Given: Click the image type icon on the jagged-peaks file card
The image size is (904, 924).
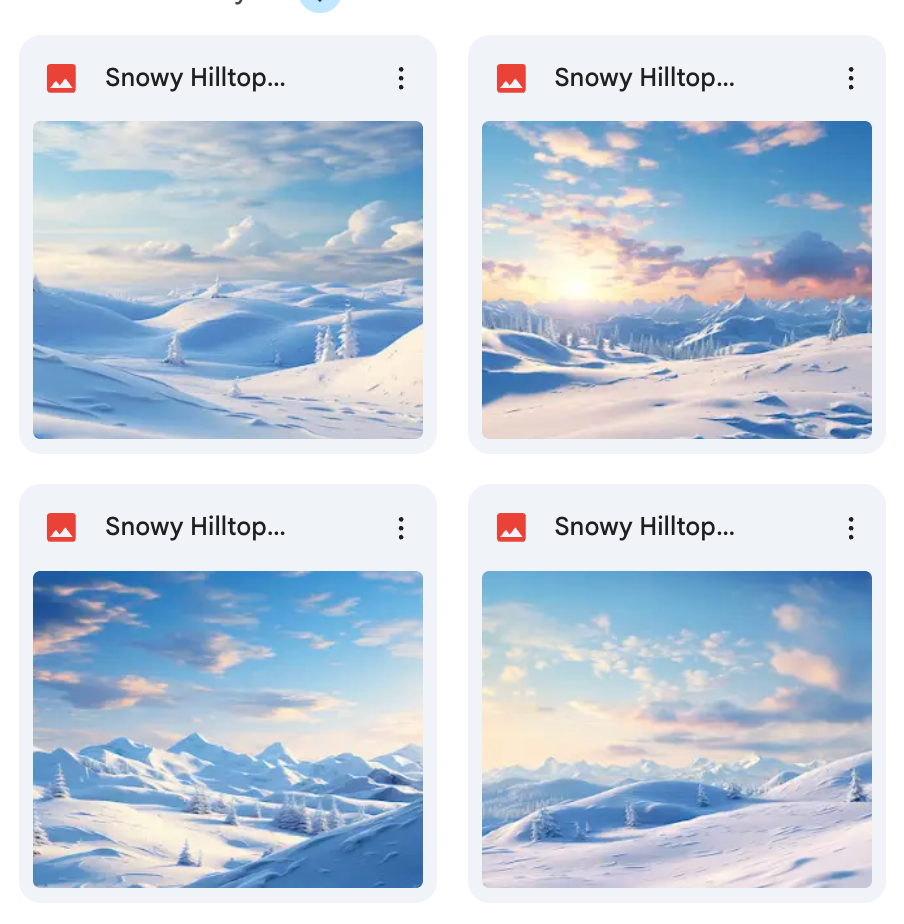Looking at the screenshot, I should click(61, 527).
